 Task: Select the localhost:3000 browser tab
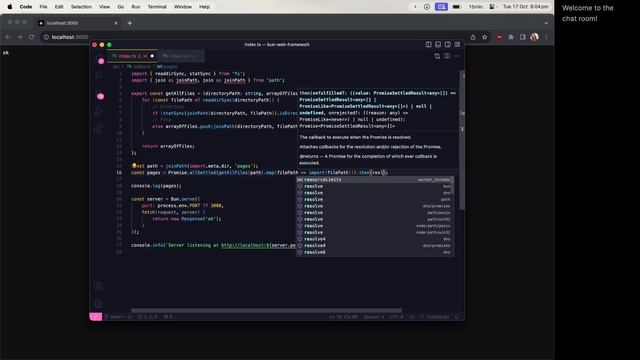tap(78, 23)
